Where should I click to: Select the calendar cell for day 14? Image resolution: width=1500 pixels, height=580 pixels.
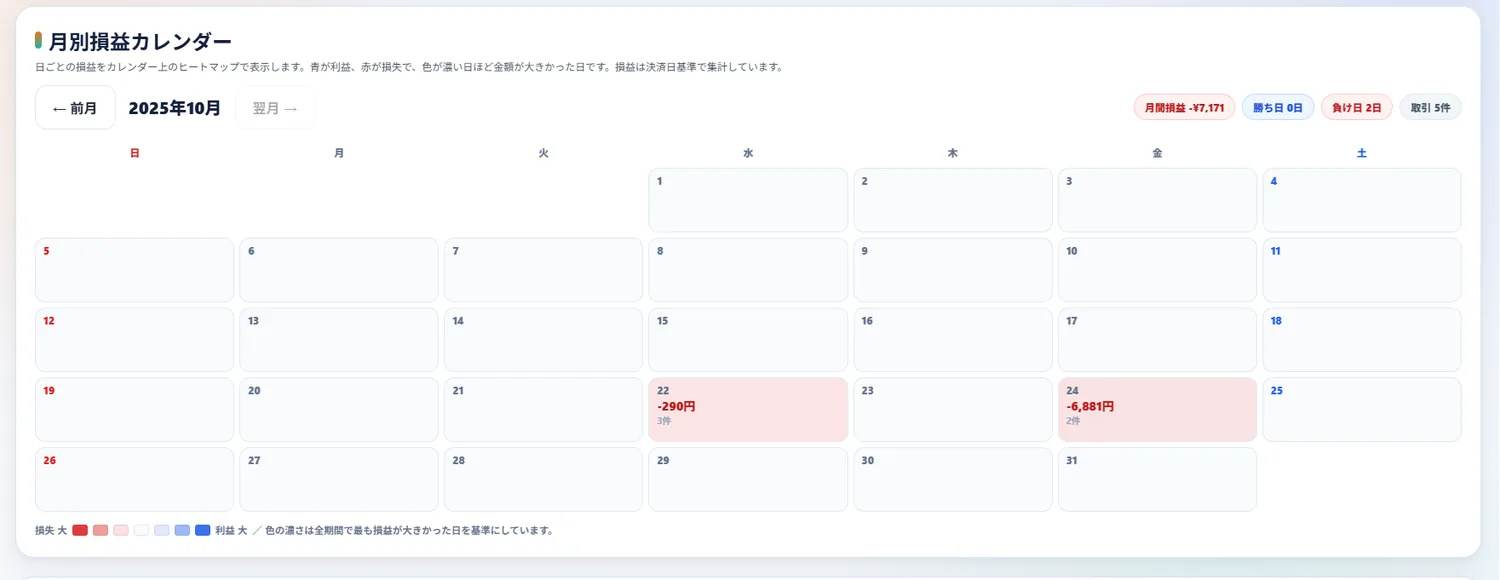click(543, 340)
